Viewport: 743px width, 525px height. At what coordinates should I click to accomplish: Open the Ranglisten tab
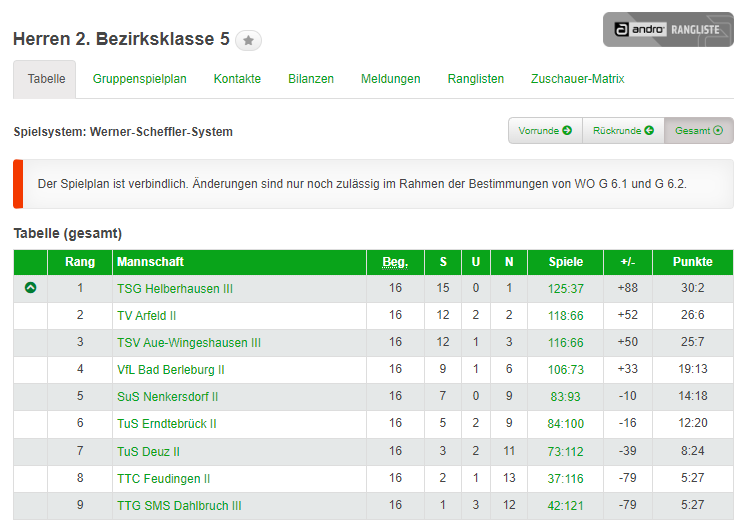pos(476,79)
